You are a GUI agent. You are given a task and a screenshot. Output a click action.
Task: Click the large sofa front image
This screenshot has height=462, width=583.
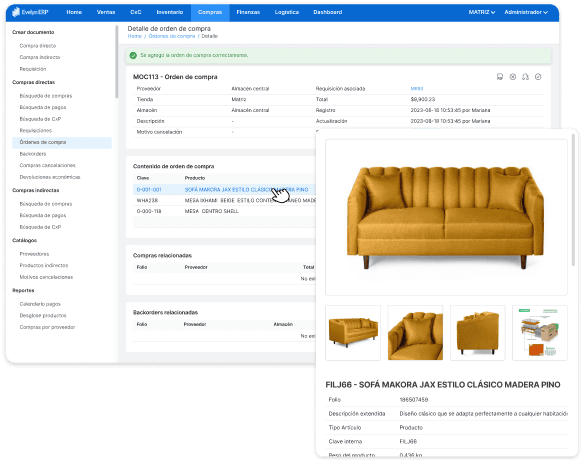446,217
